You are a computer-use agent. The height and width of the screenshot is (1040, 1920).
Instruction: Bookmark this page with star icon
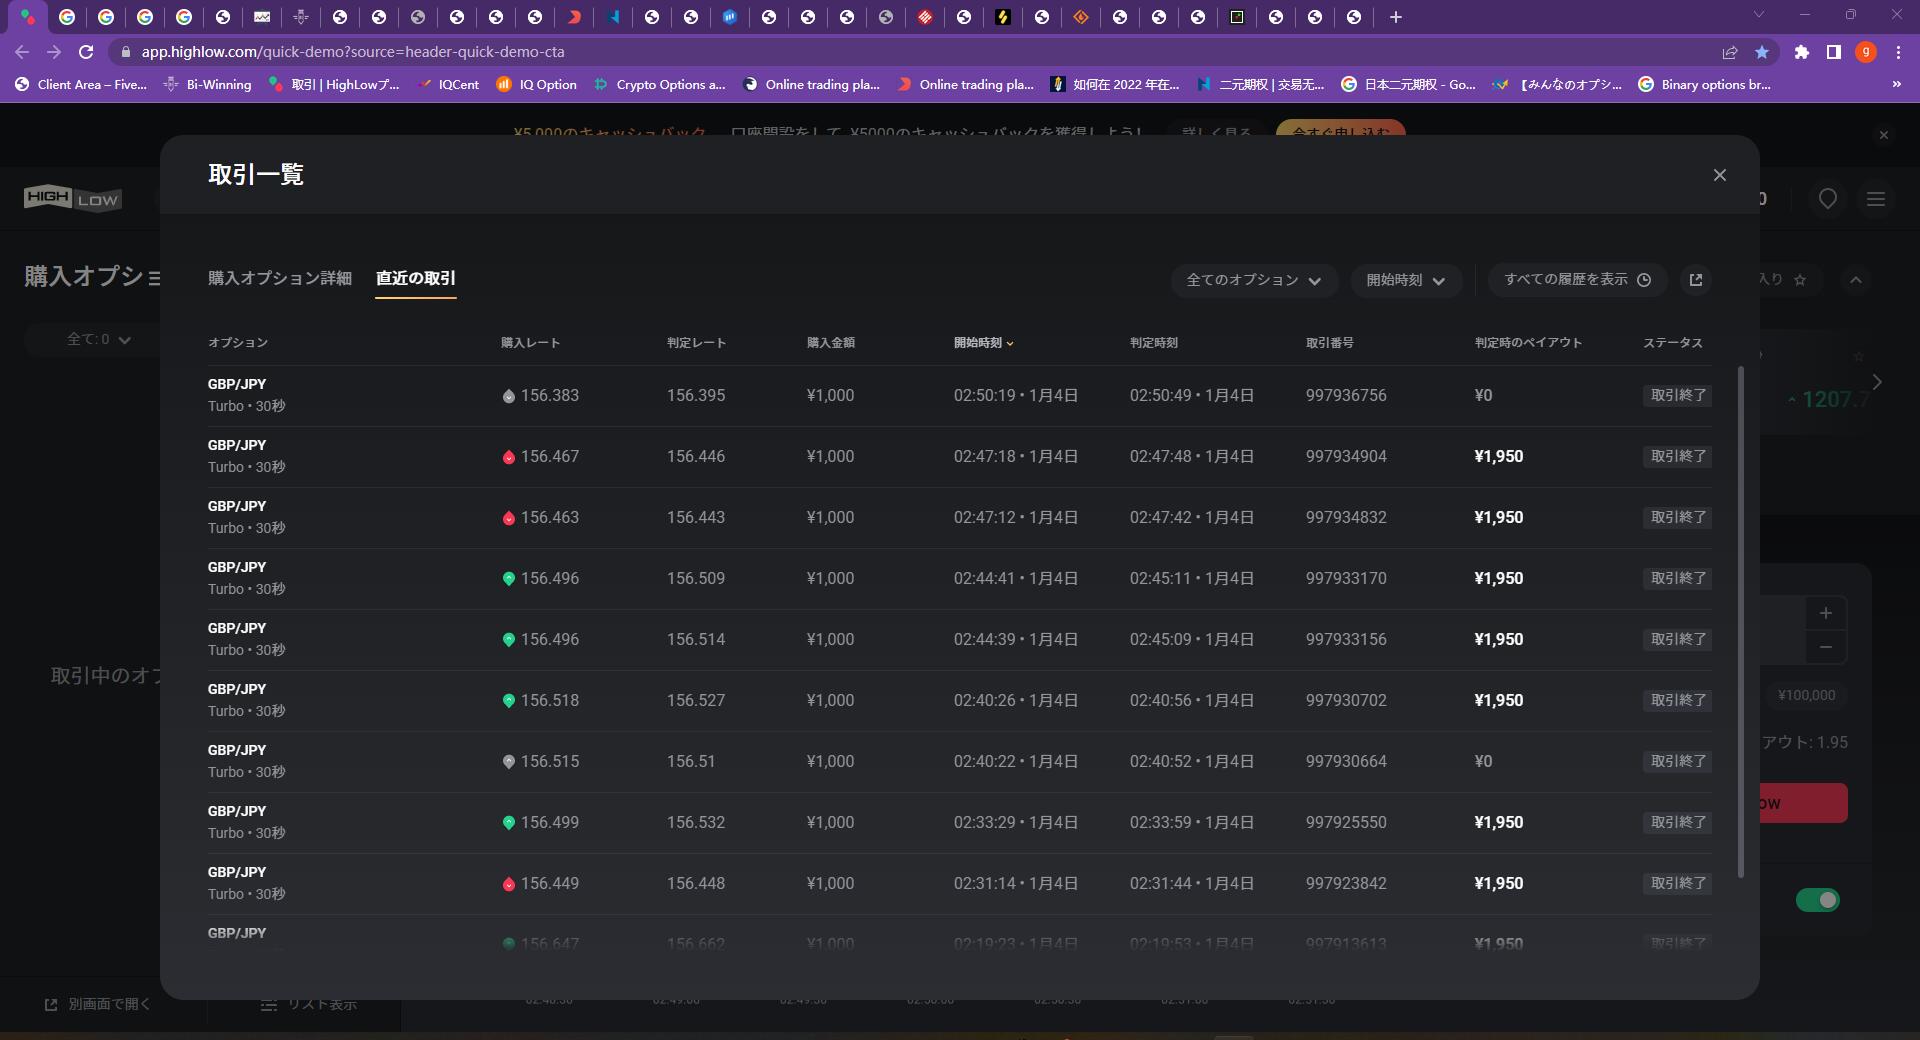[1762, 52]
